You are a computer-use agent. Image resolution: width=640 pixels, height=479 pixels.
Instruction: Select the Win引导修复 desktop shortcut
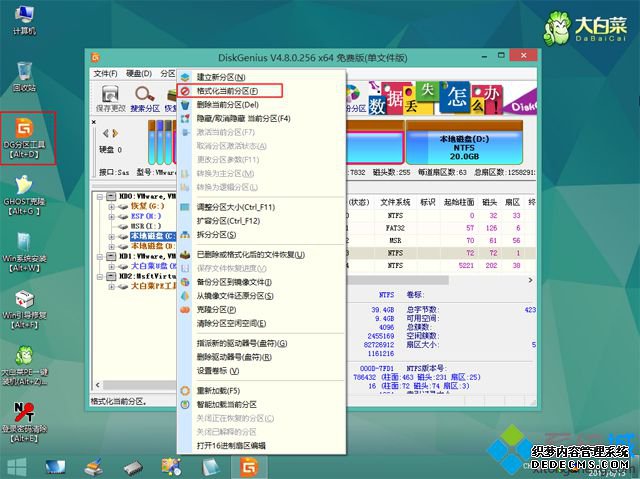point(24,309)
